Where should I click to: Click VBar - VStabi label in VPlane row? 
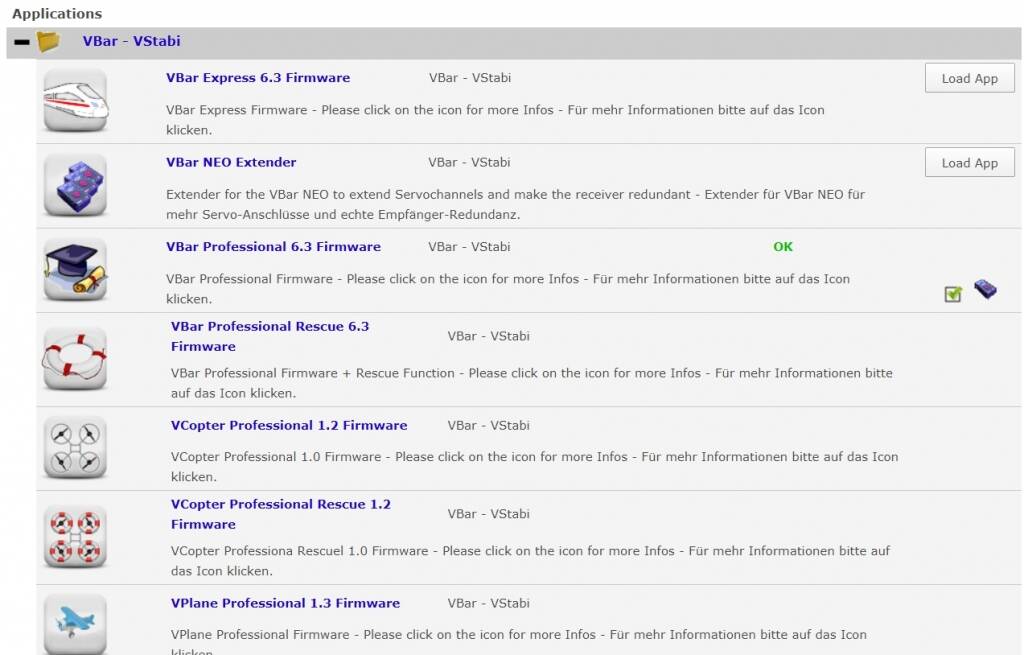click(x=488, y=603)
